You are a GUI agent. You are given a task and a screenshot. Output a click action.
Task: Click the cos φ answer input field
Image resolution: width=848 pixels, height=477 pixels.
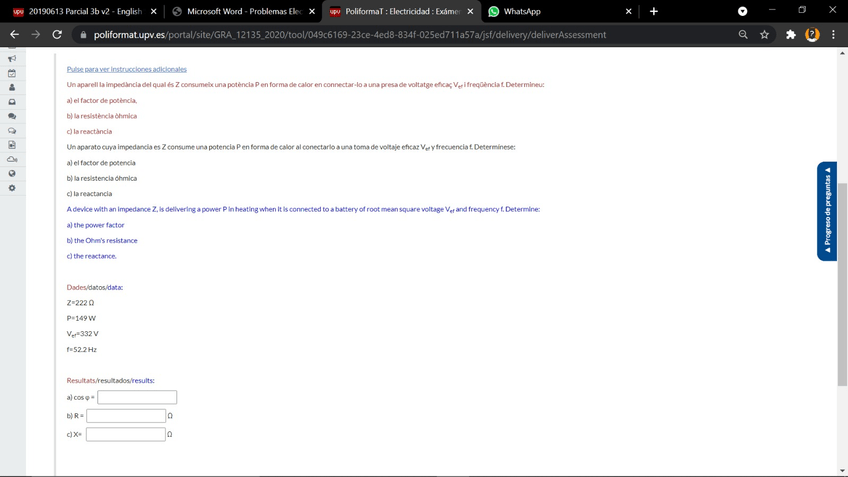click(x=137, y=397)
